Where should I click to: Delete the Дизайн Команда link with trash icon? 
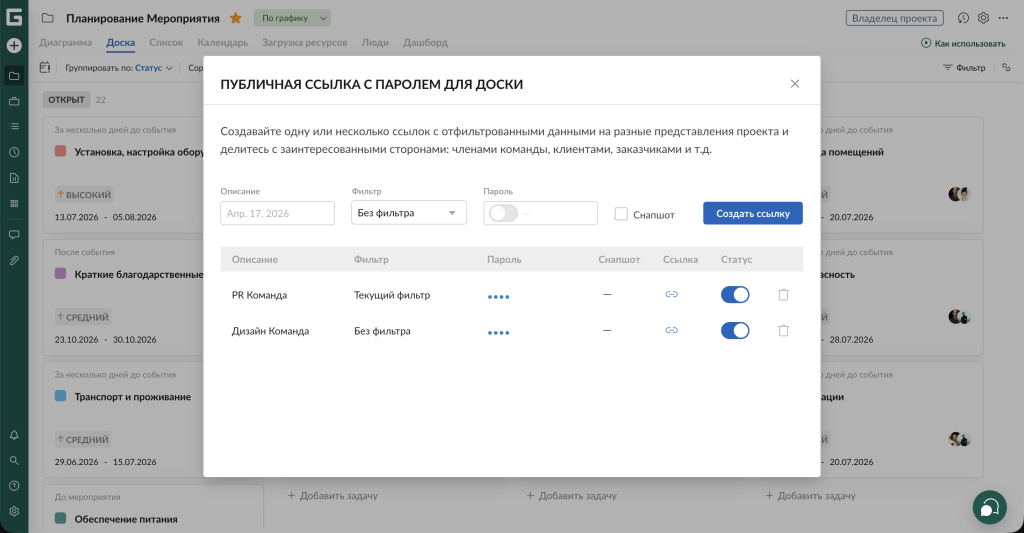point(784,331)
